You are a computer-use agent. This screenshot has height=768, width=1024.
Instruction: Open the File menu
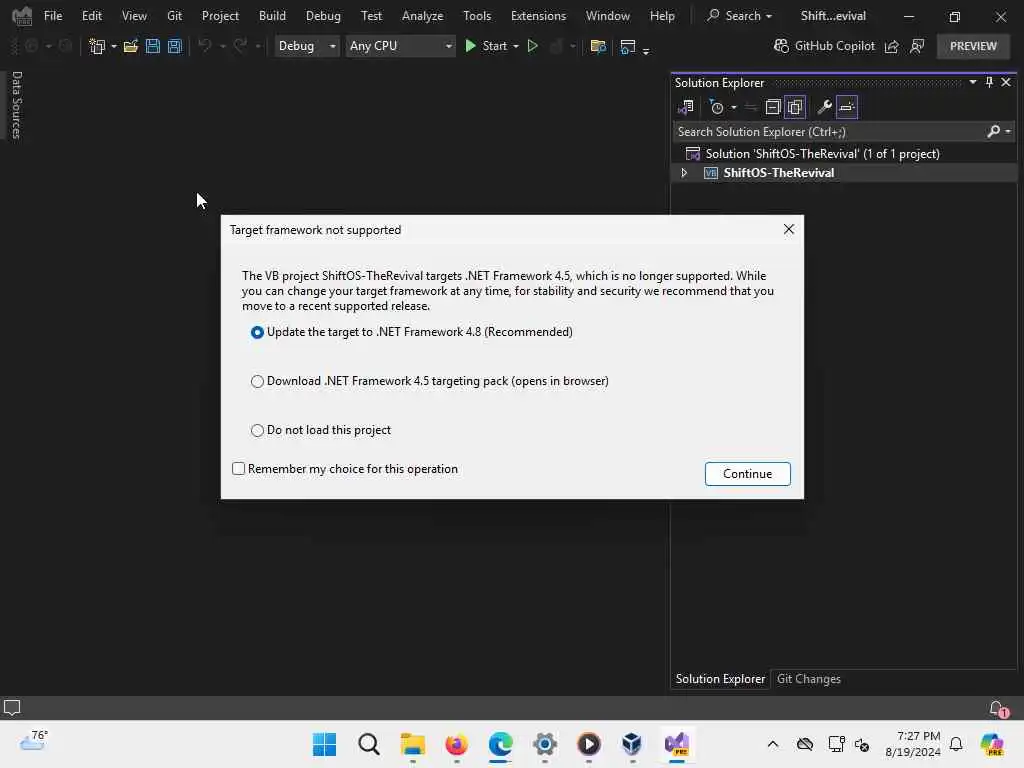53,16
